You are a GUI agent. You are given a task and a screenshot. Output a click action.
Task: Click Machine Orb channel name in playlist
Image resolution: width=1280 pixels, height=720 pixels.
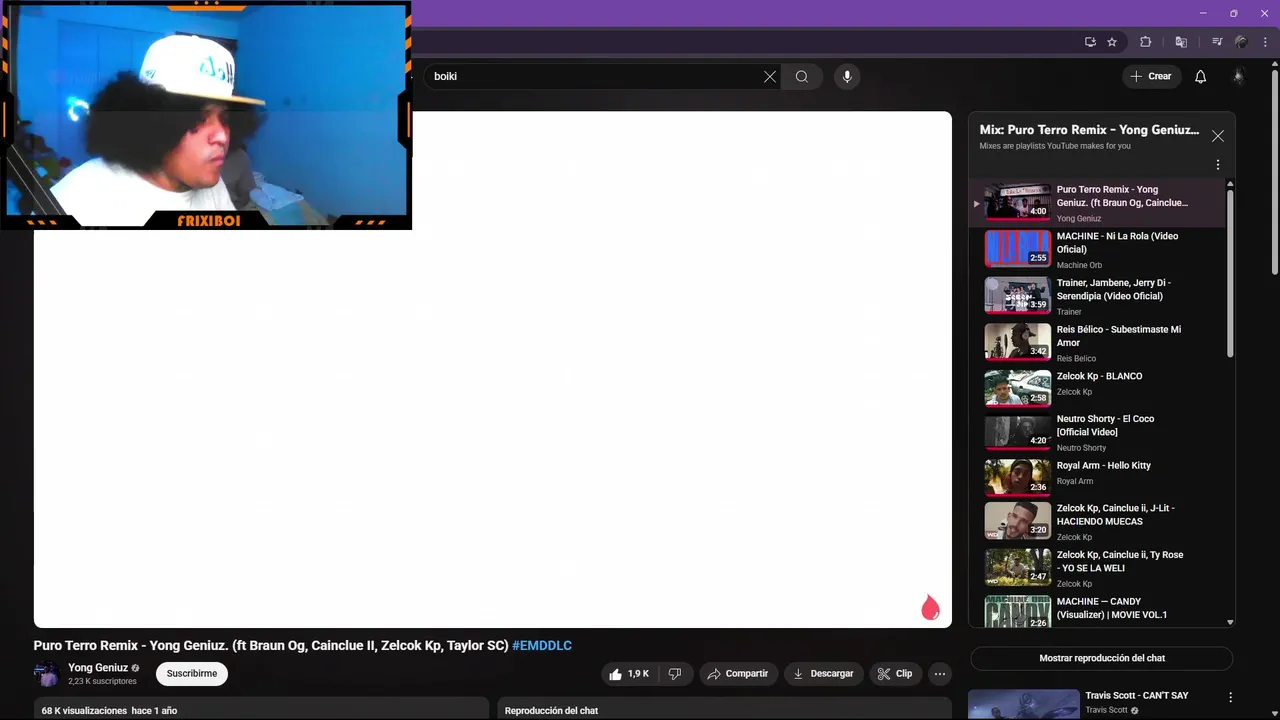[1079, 266]
